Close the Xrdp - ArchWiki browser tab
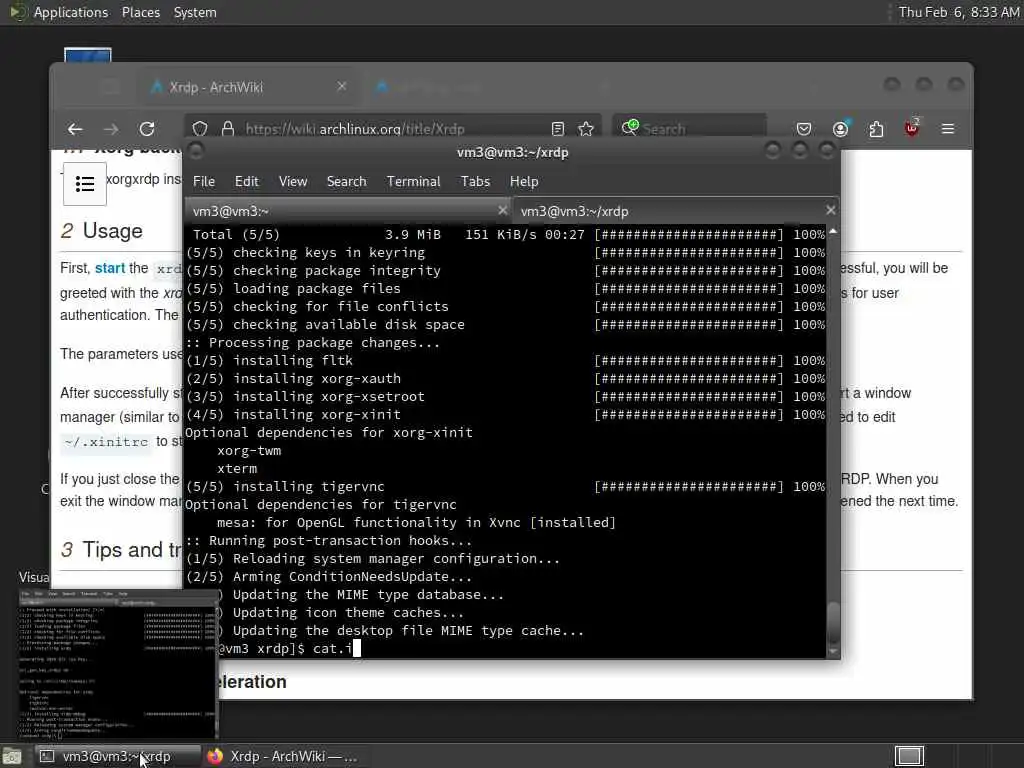 pos(342,86)
